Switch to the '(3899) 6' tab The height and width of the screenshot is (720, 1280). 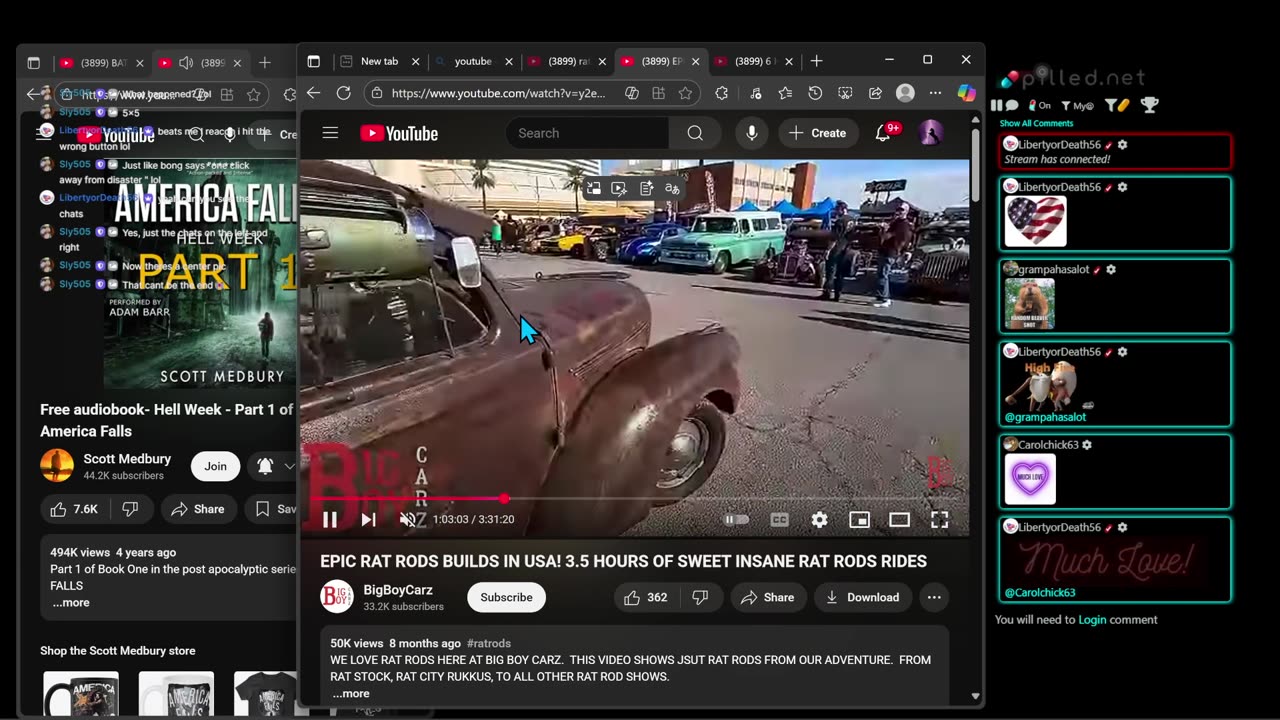point(754,61)
